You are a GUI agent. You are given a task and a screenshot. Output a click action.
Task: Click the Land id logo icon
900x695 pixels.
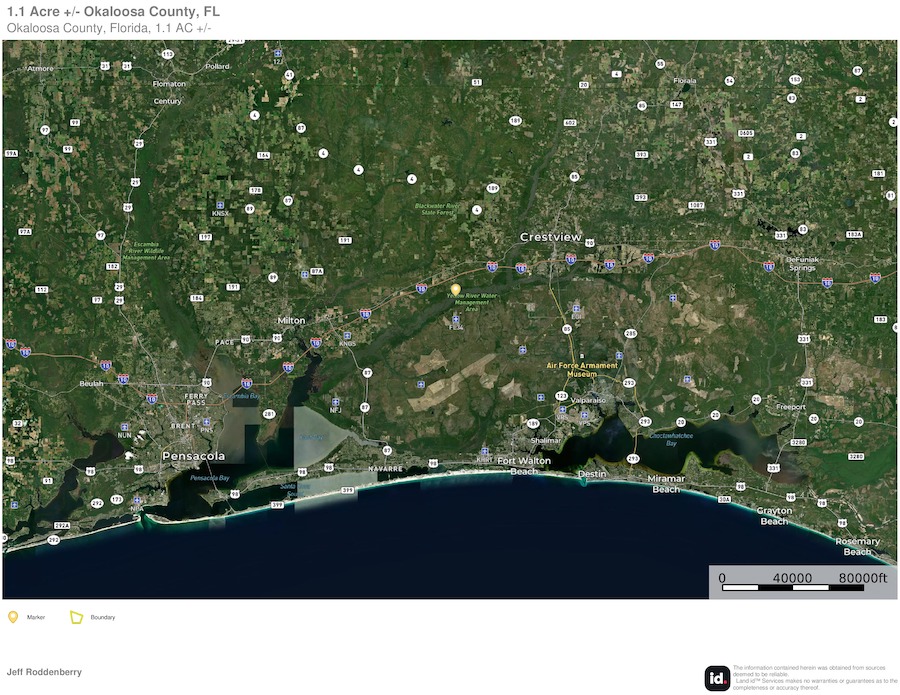[717, 678]
